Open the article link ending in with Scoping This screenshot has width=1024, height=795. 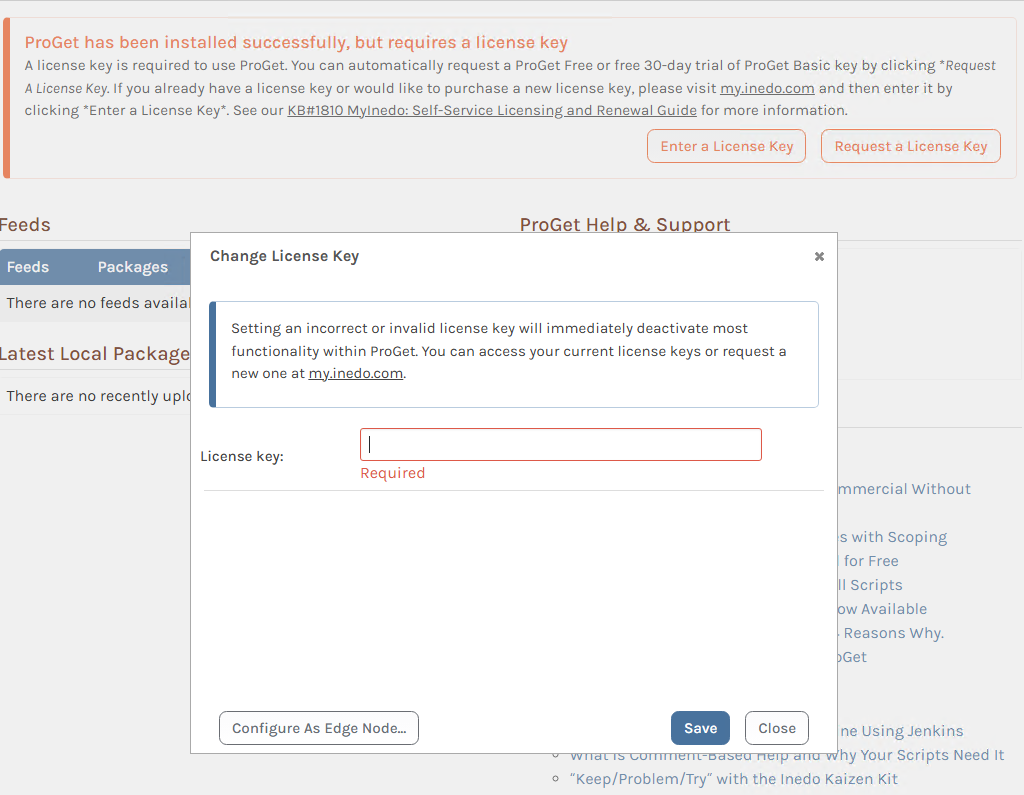click(x=892, y=537)
